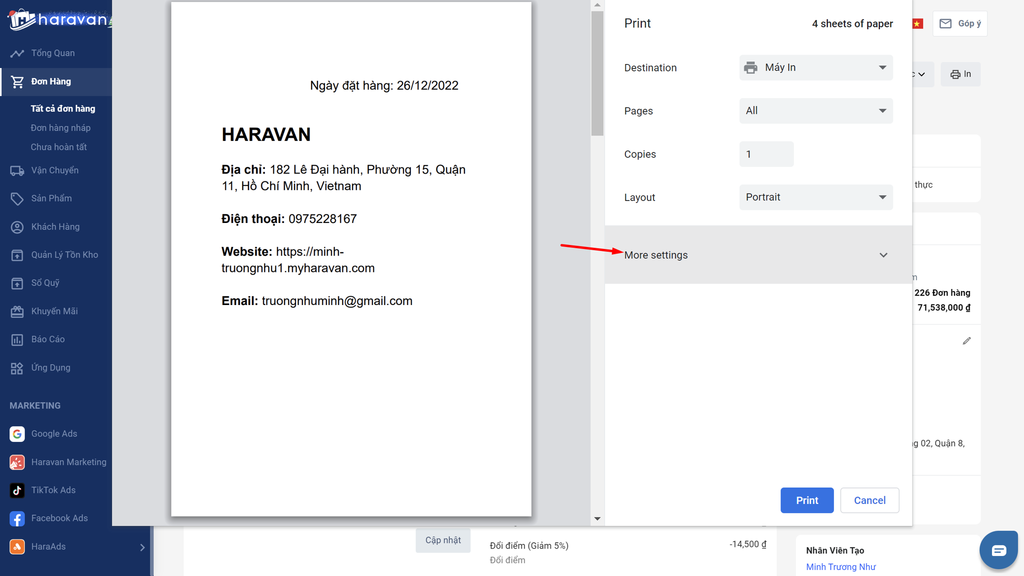The image size is (1024, 576).
Task: Click the Báo Cáo chart icon
Action: click(x=17, y=340)
